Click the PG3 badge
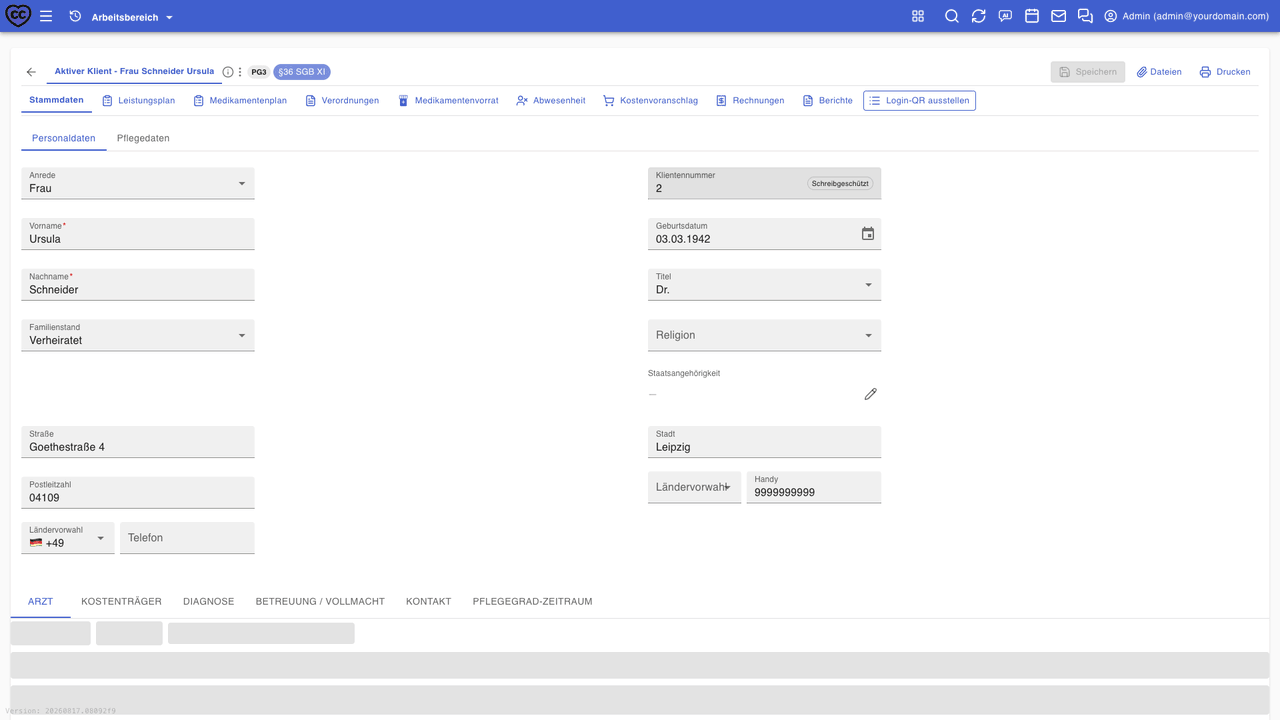1280x720 pixels. 259,72
